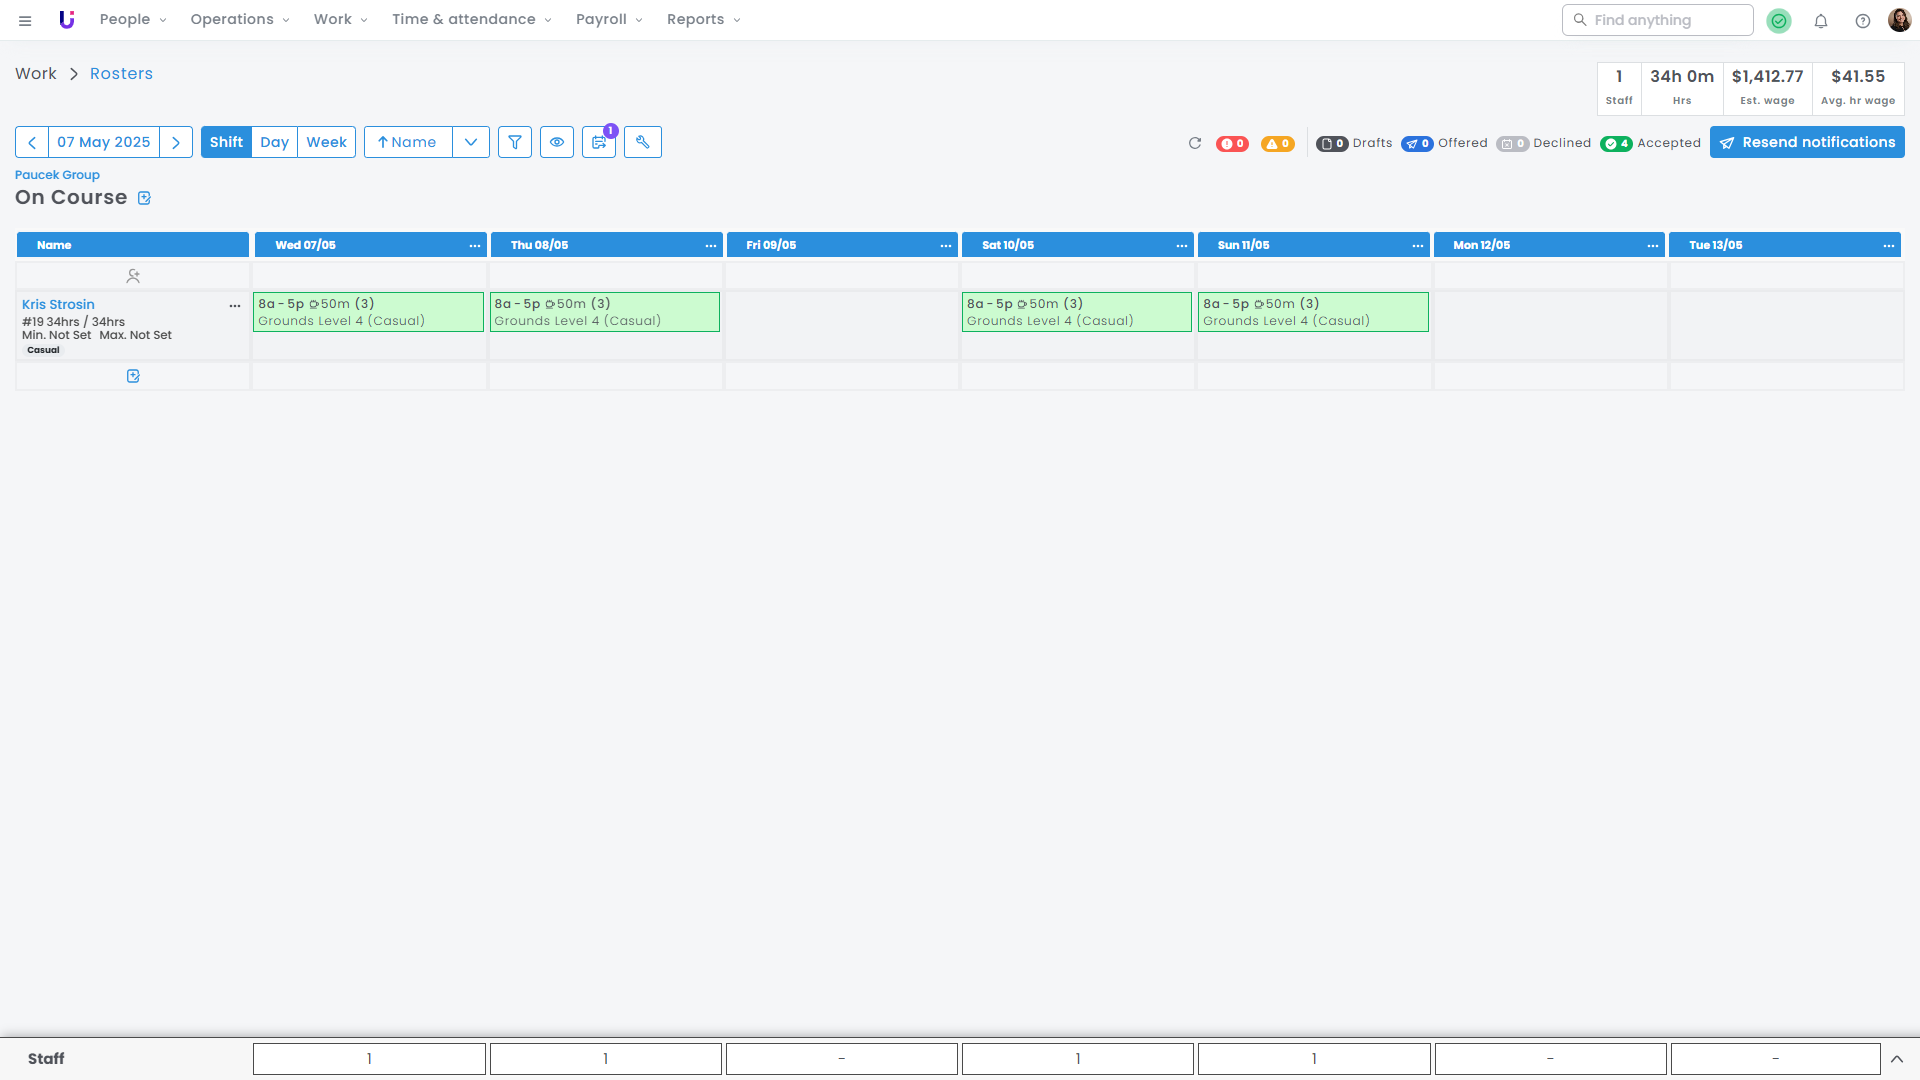The height and width of the screenshot is (1080, 1920).
Task: Expand the sort options dropdown arrow
Action: point(471,142)
